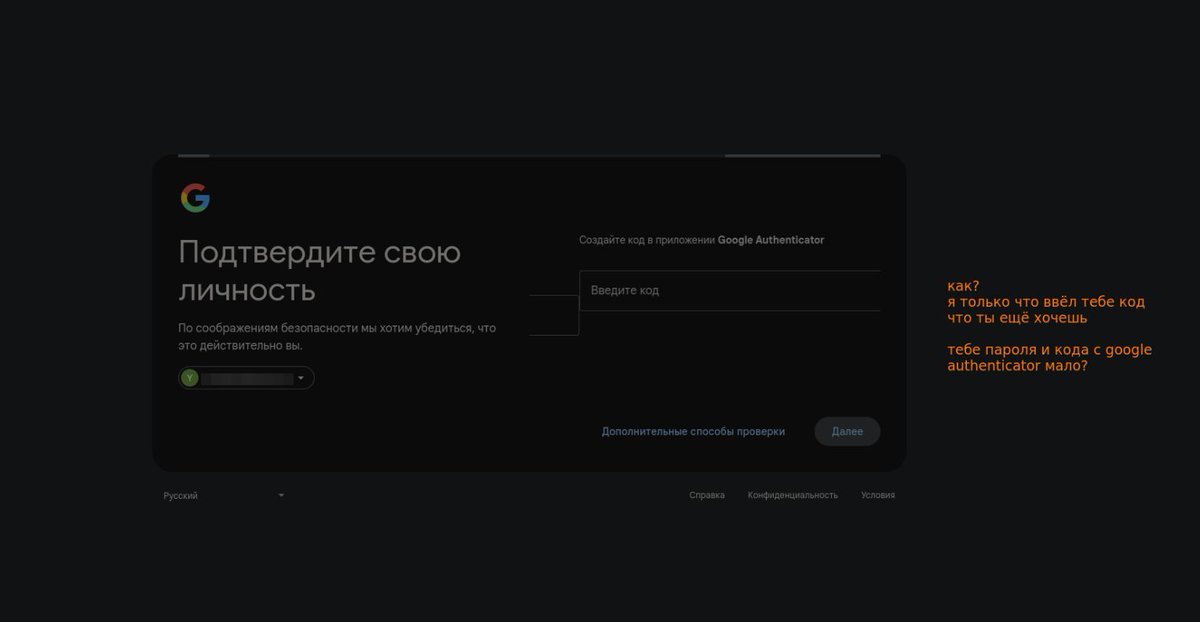Open the 'Конфиденциальность' footer link

pyautogui.click(x=793, y=495)
